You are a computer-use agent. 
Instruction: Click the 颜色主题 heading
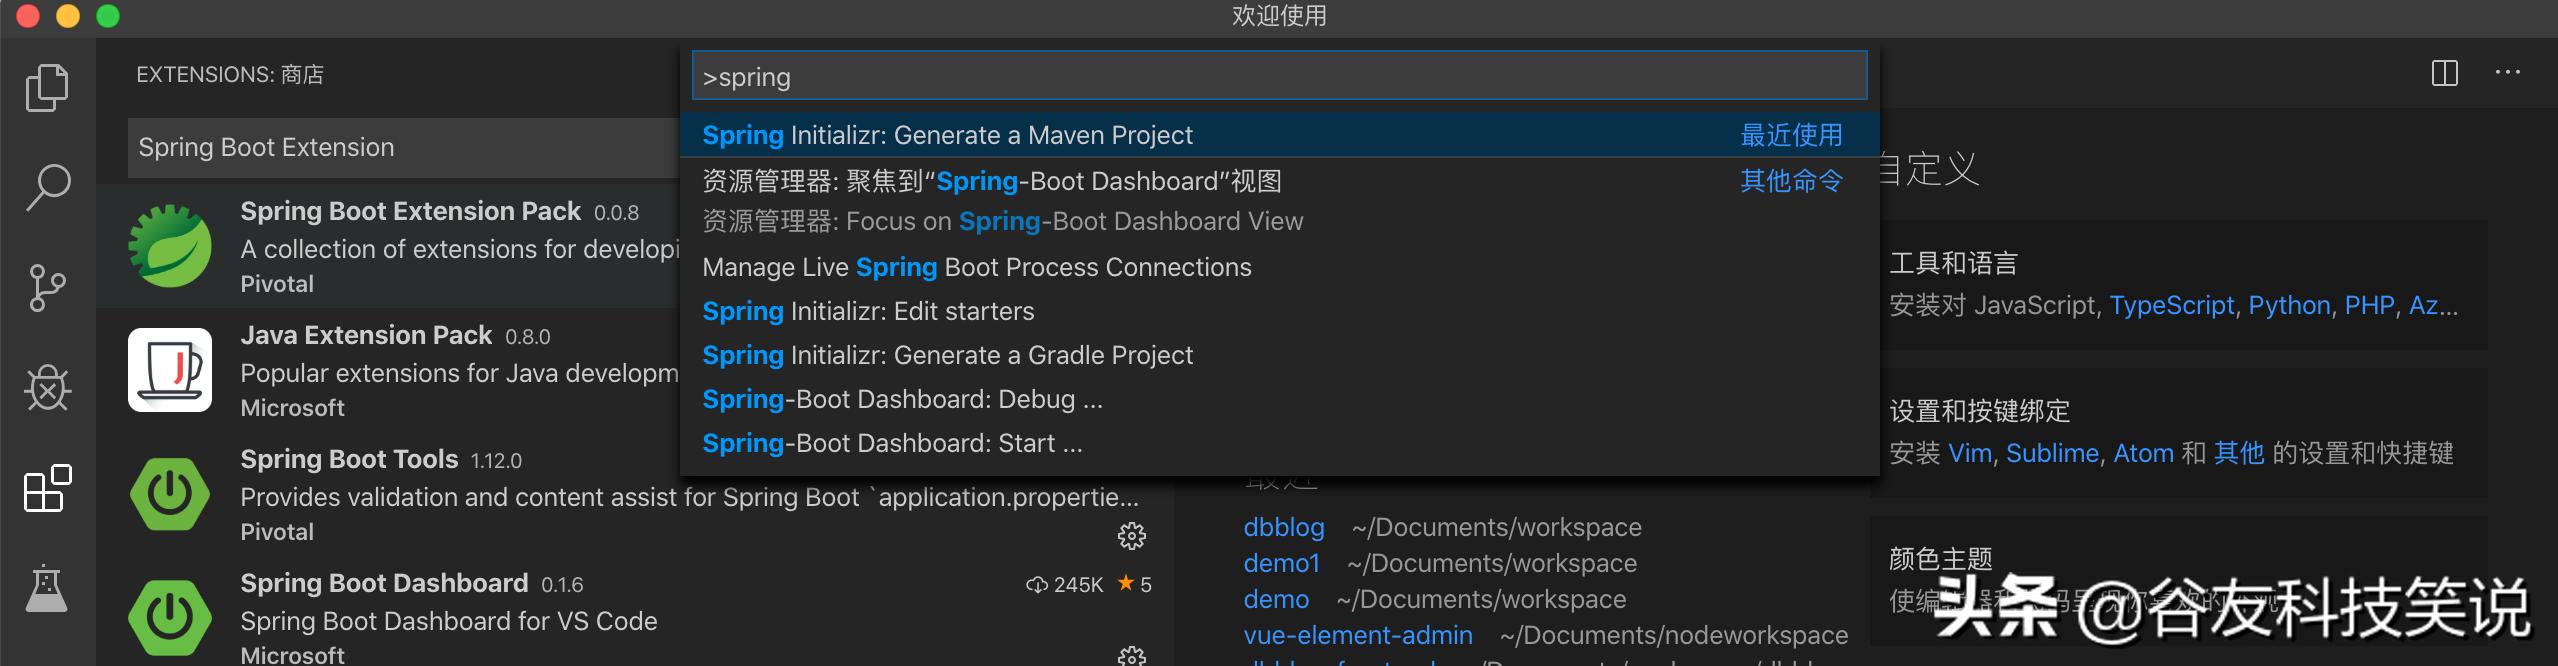[1940, 559]
